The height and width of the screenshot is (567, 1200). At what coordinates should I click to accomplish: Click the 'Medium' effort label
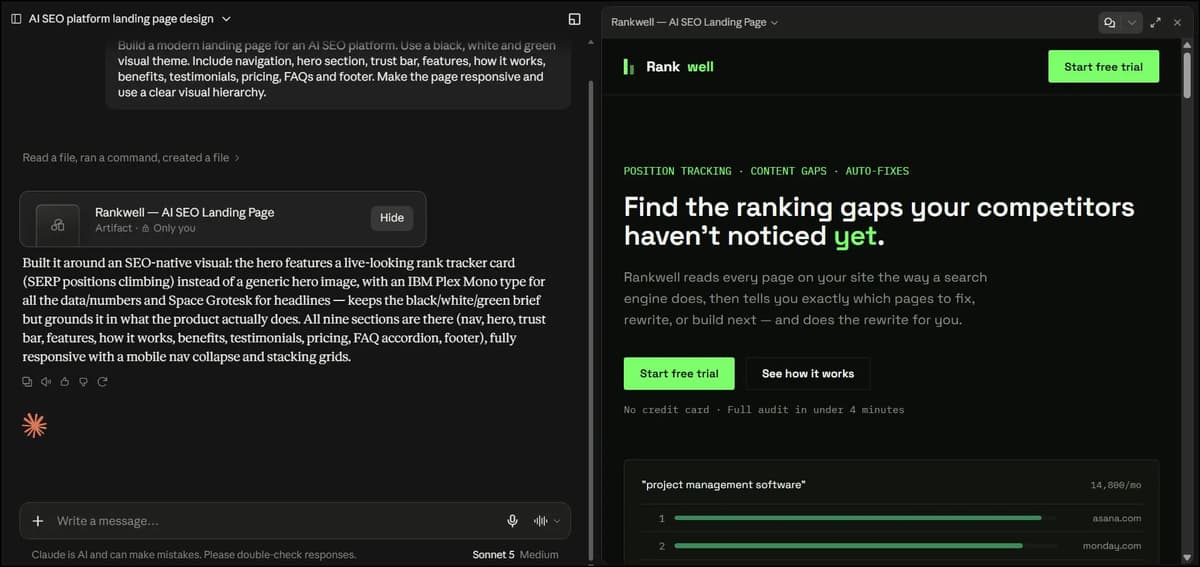coord(539,554)
